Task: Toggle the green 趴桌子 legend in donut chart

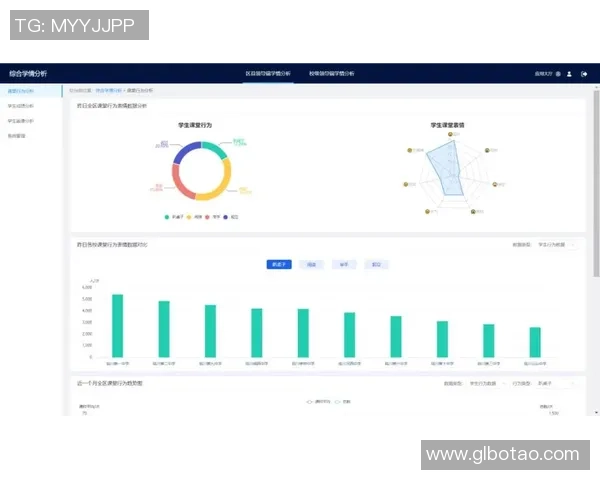Action: pyautogui.click(x=172, y=216)
